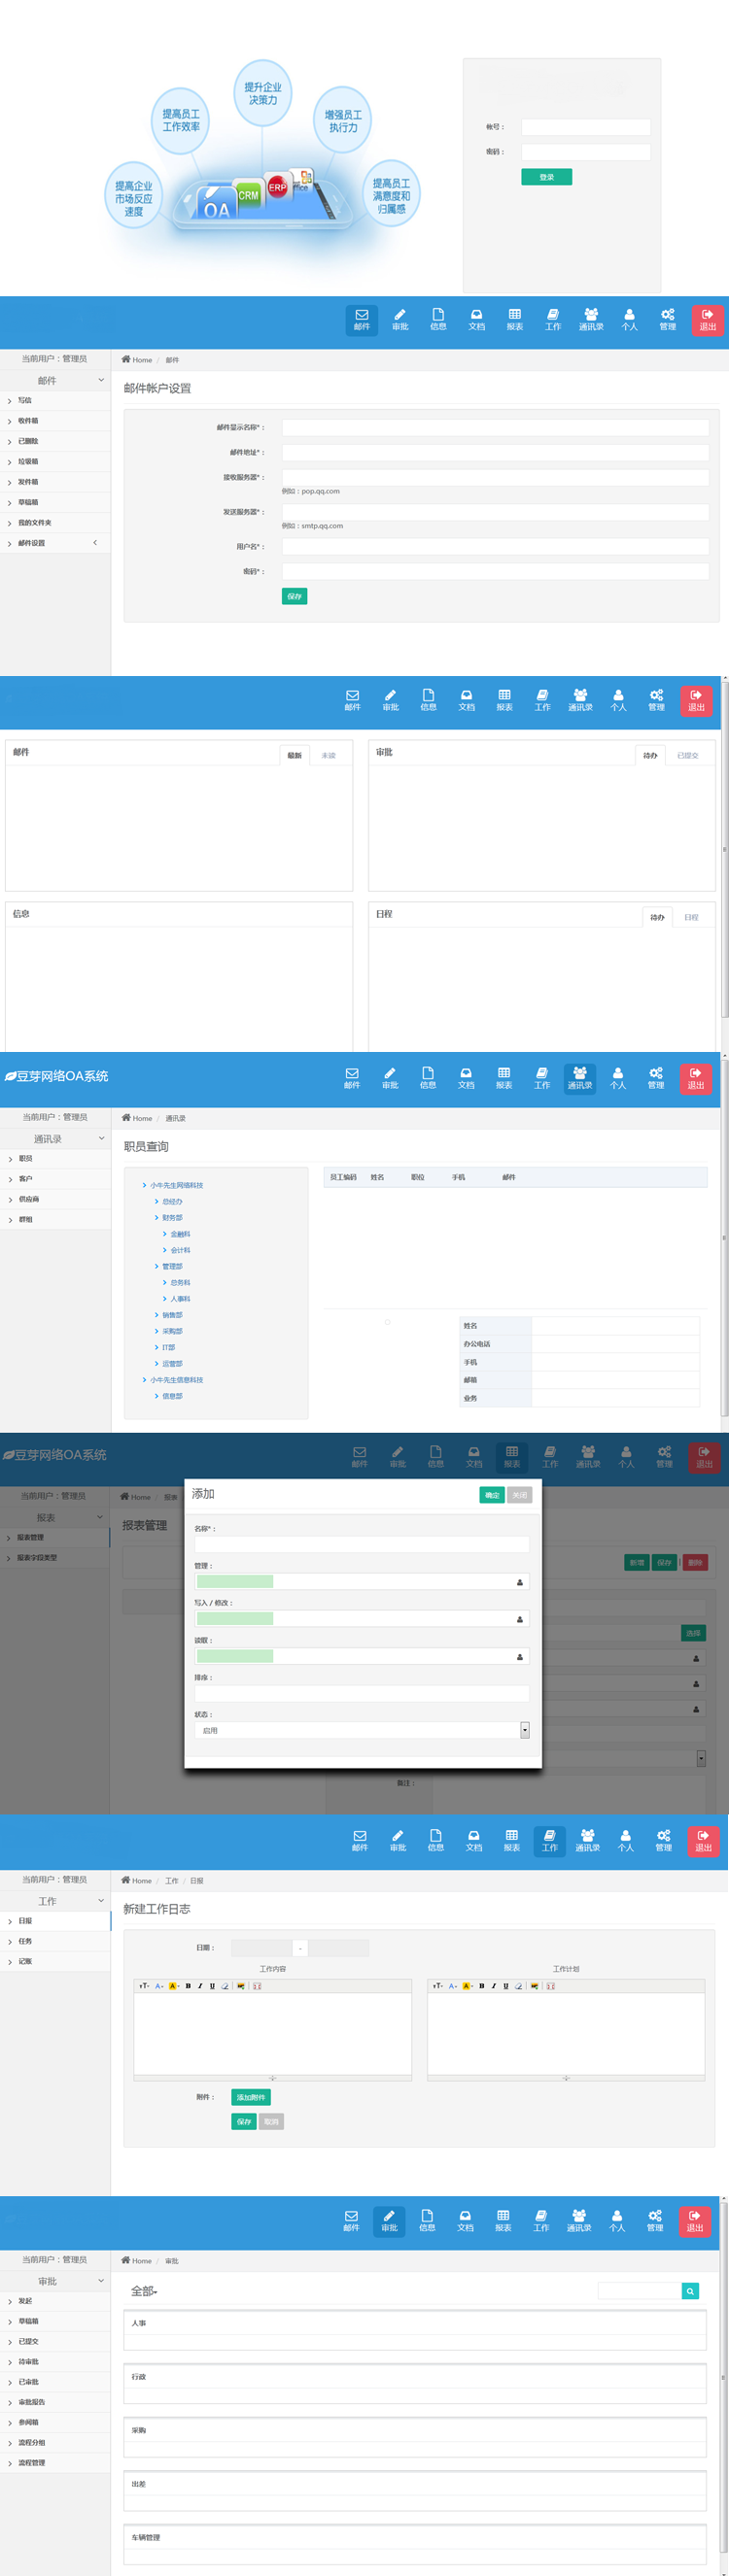Click the 豆芽网络OA系统 logo on 职员查询 page

(x=56, y=1076)
